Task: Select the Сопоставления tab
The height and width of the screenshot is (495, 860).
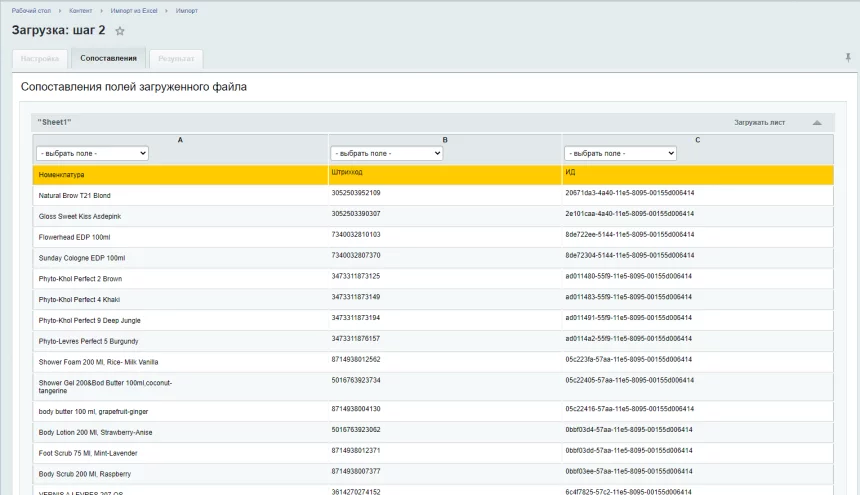Action: point(108,59)
